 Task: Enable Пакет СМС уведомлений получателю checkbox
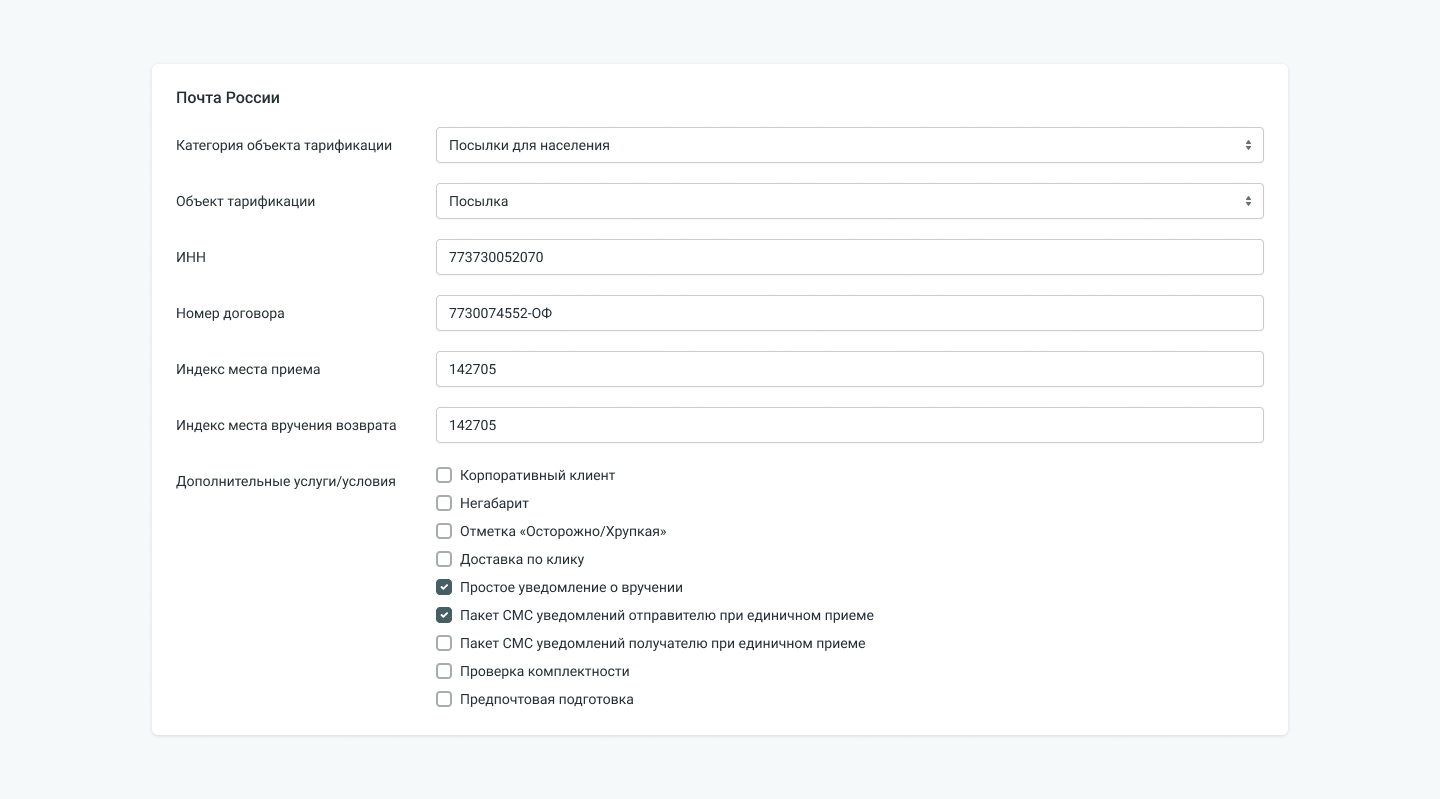(444, 643)
